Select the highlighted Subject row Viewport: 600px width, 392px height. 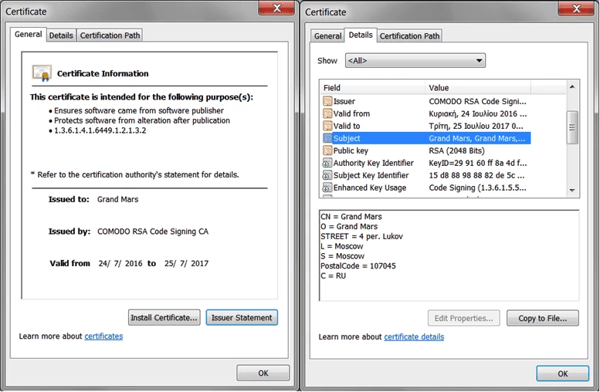[427, 138]
